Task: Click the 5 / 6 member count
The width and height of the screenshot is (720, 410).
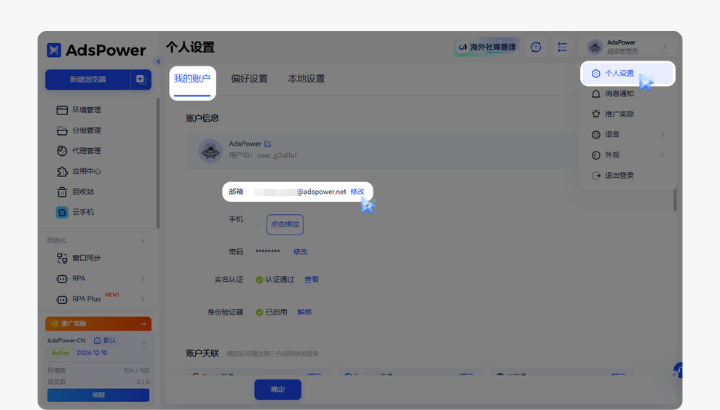Action: click(x=143, y=382)
